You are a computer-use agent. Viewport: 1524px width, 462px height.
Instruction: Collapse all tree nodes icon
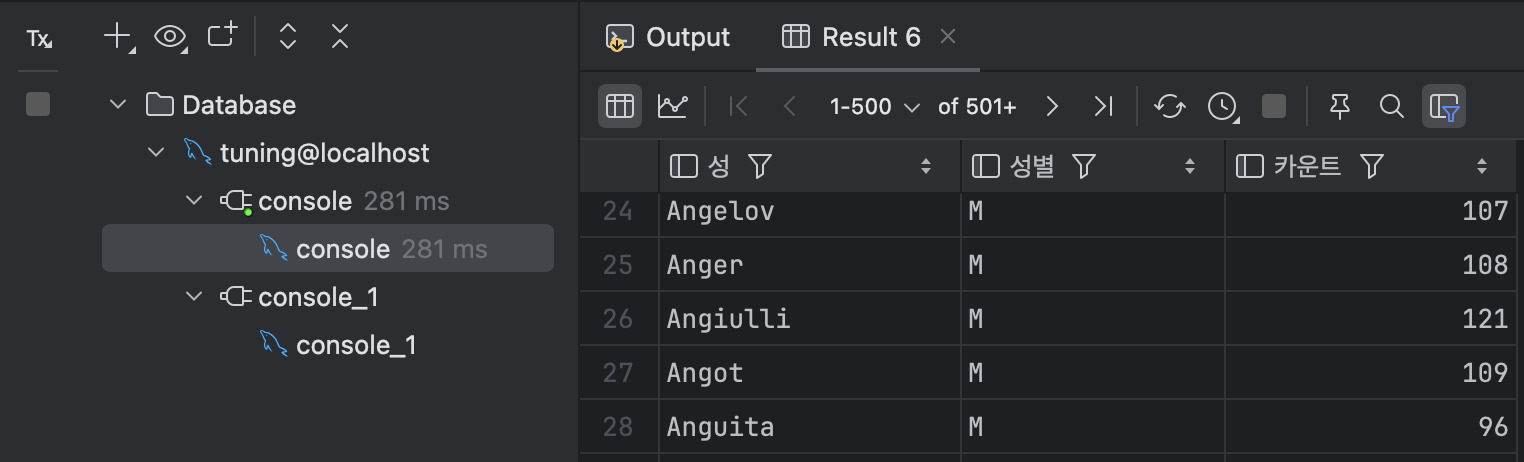[x=340, y=38]
